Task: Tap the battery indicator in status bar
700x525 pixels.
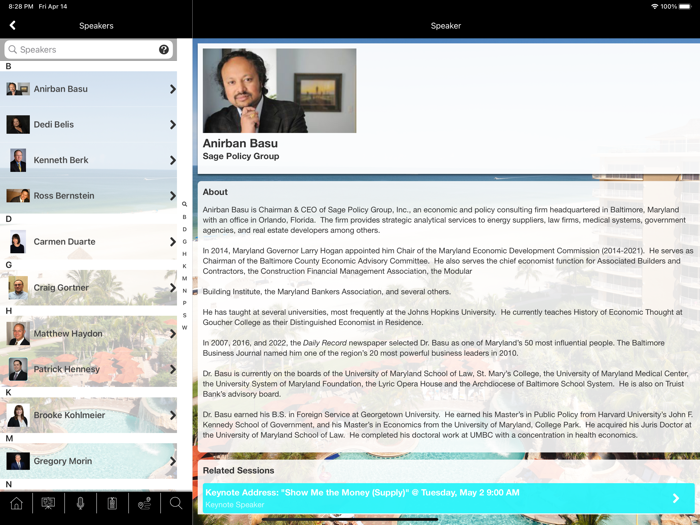Action: [685, 6]
